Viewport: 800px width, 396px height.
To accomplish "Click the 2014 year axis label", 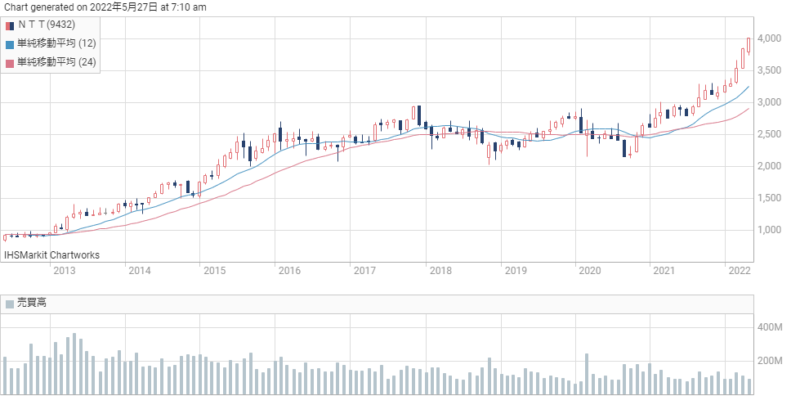I will pyautogui.click(x=139, y=271).
